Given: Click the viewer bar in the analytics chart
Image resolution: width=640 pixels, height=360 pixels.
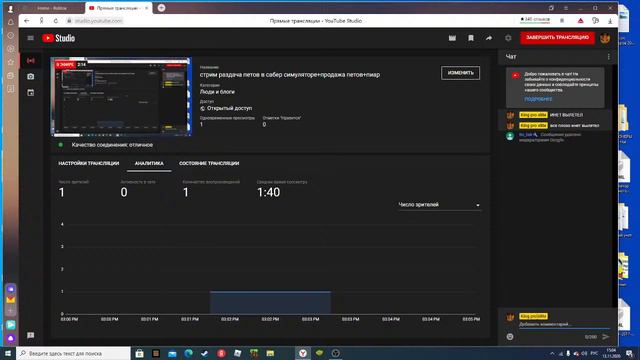Looking at the screenshot, I should [x=270, y=302].
